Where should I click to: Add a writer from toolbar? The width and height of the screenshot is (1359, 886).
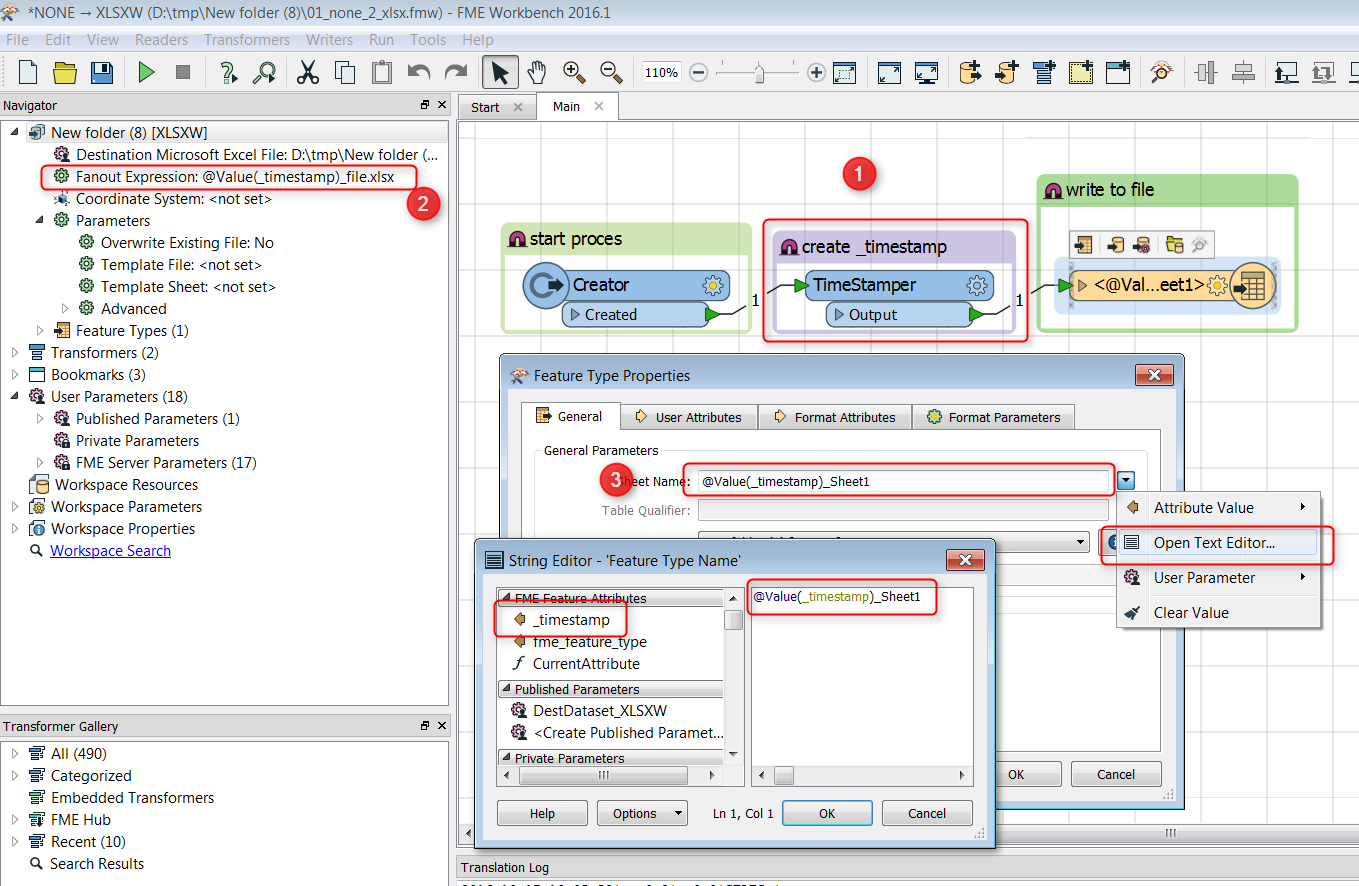pyautogui.click(x=1007, y=73)
